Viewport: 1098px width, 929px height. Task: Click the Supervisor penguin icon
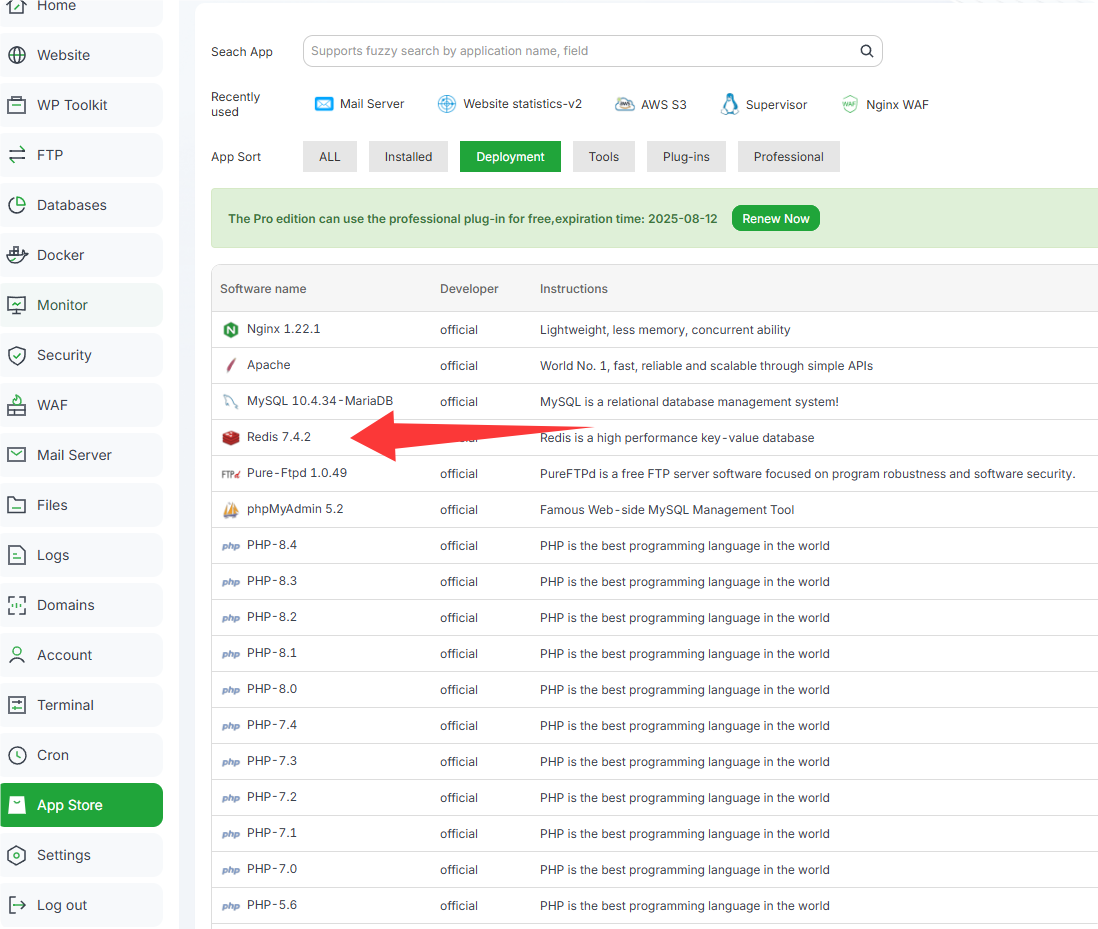point(730,104)
